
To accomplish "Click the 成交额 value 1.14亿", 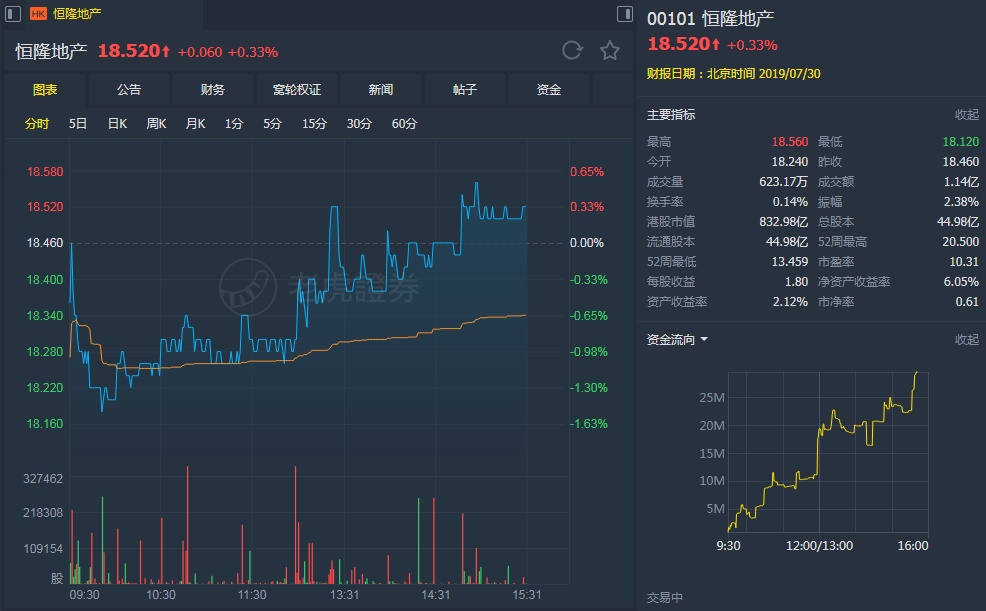I will pyautogui.click(x=961, y=182).
